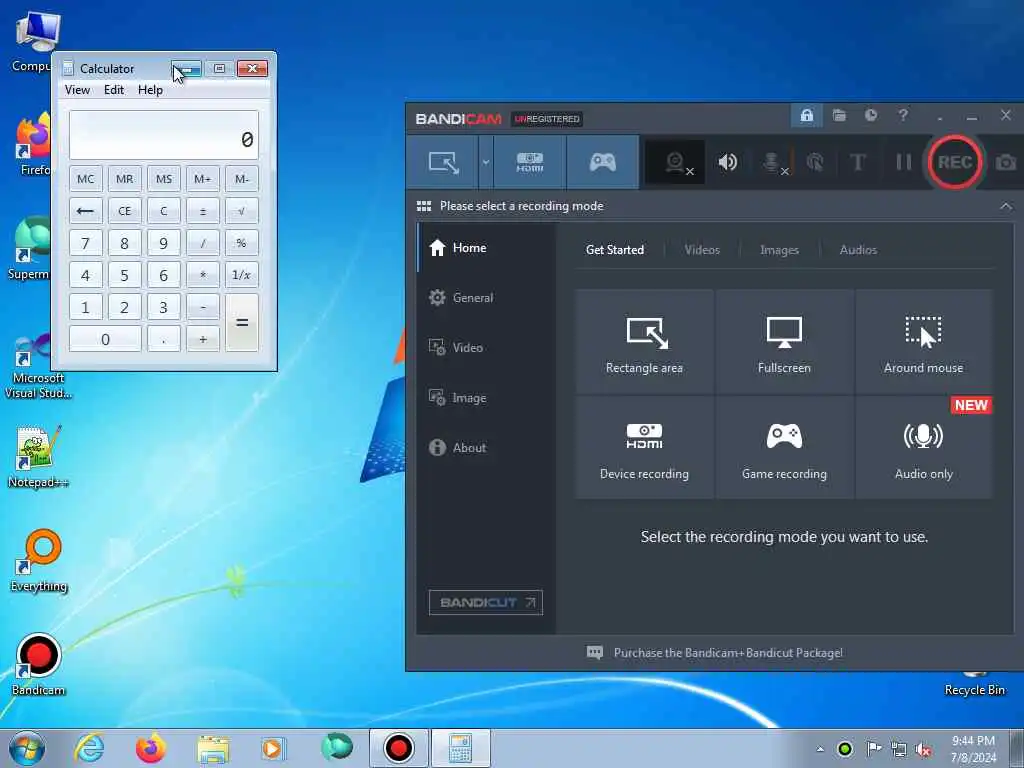Viewport: 1024px width, 768px height.
Task: Toggle the text overlay T icon
Action: tap(857, 162)
